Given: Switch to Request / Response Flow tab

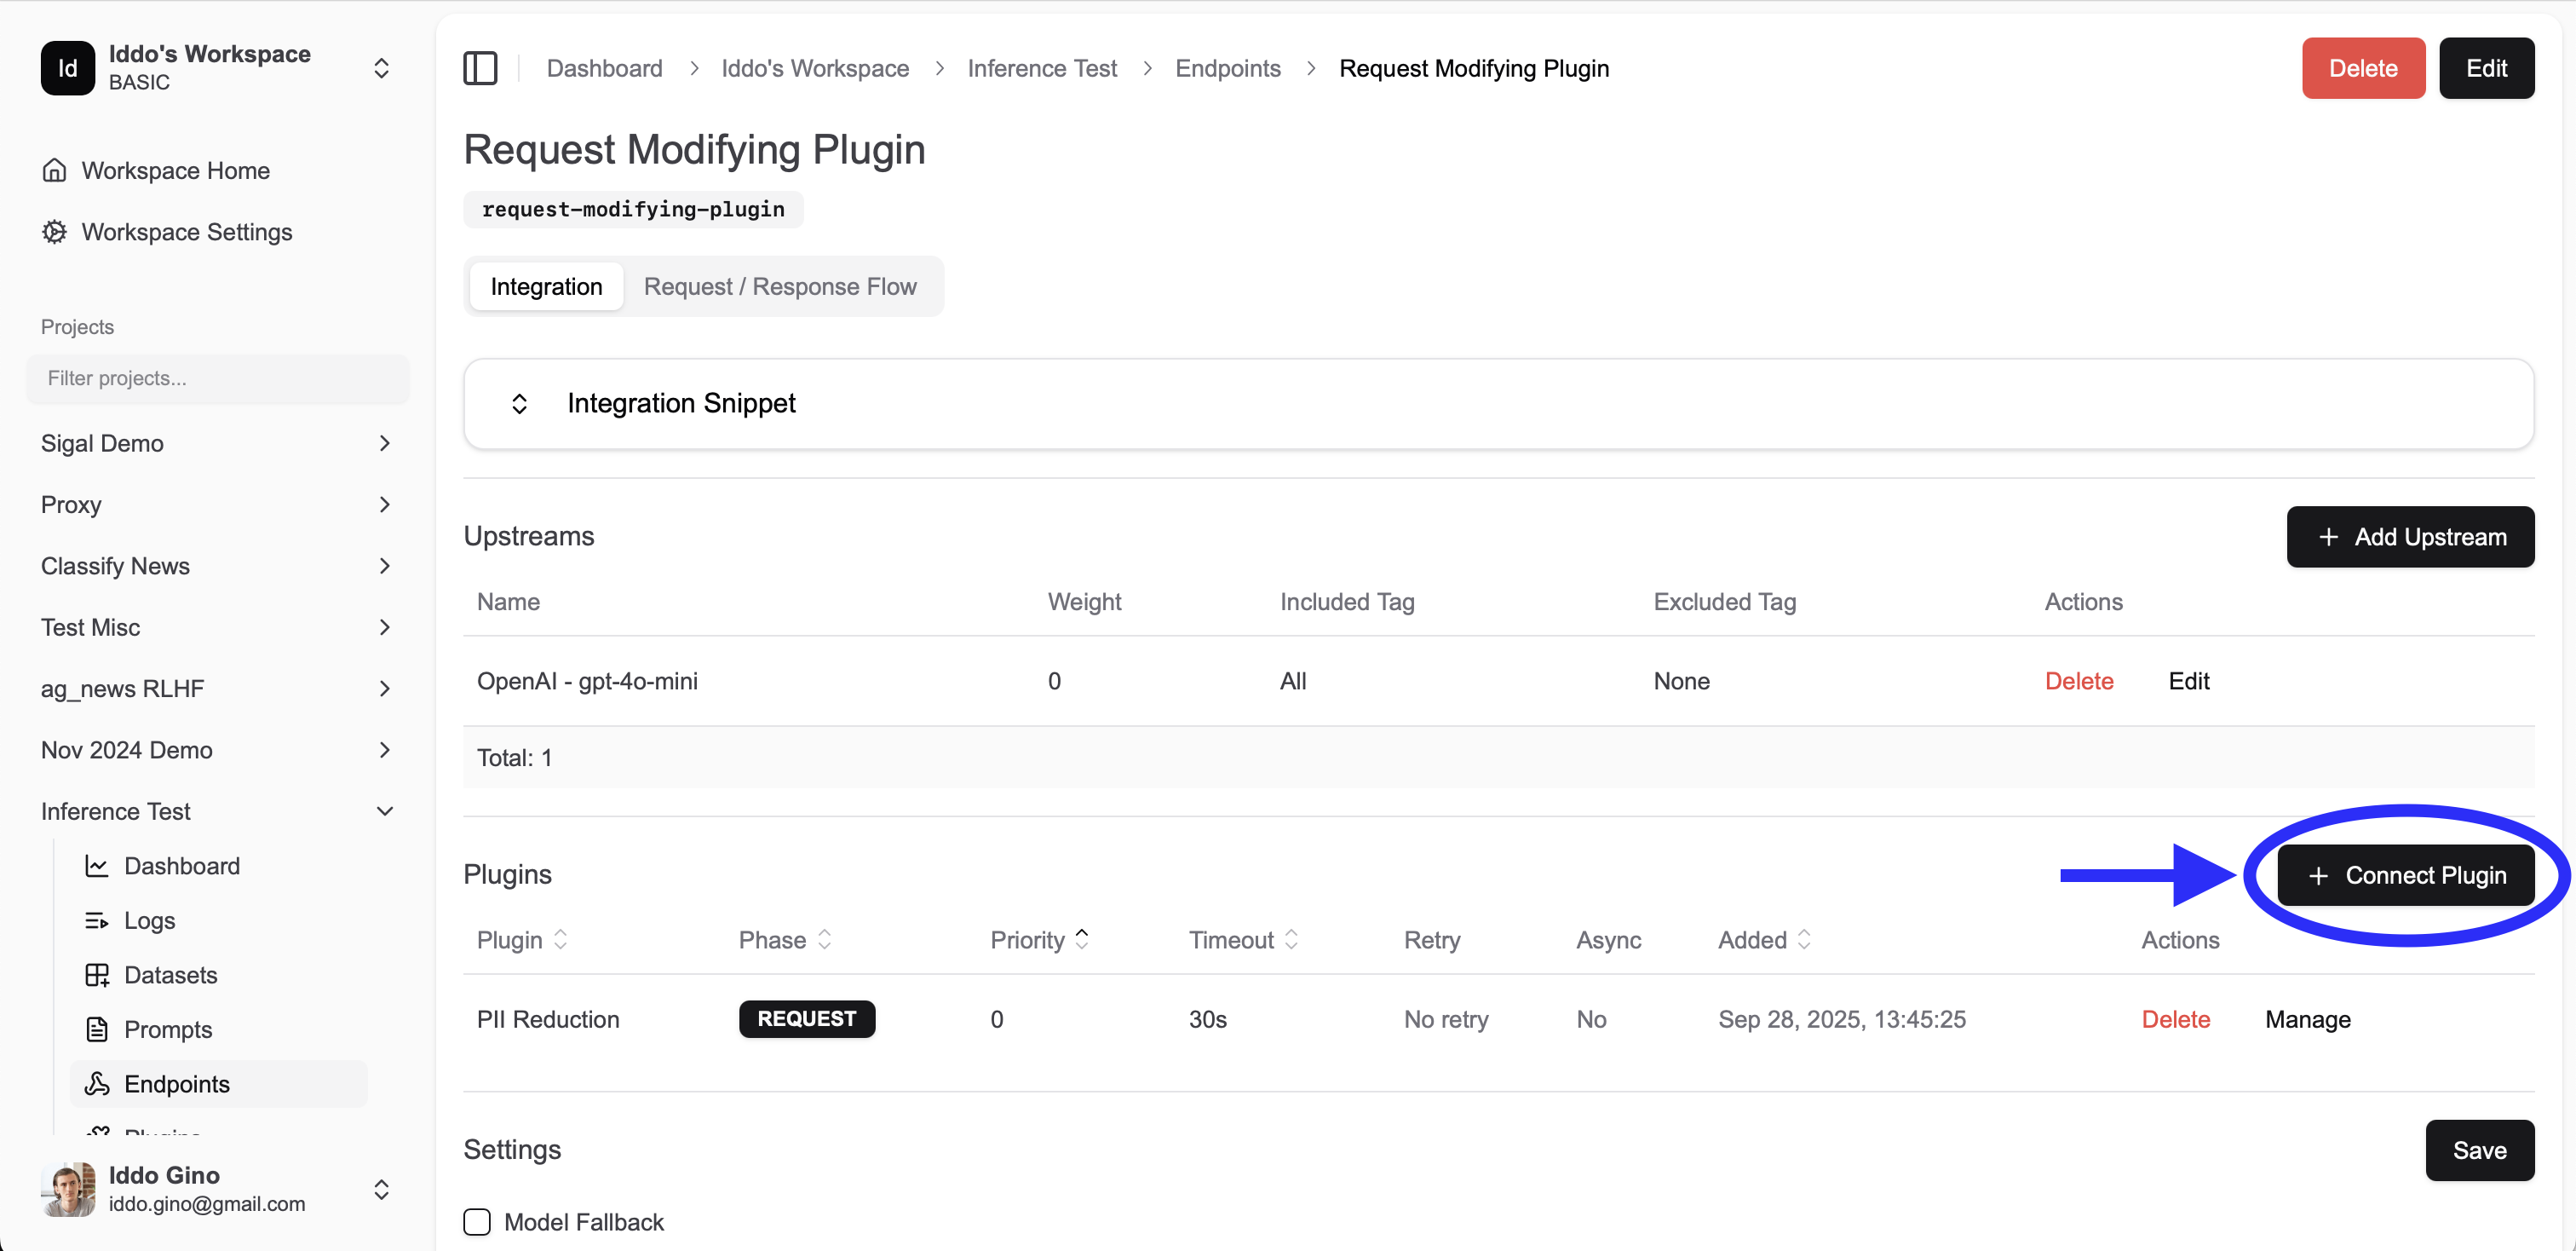Looking at the screenshot, I should click(780, 286).
